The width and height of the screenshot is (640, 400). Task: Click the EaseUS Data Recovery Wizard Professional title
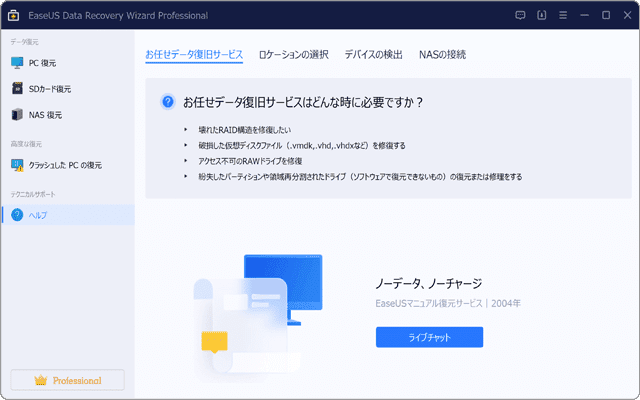118,16
